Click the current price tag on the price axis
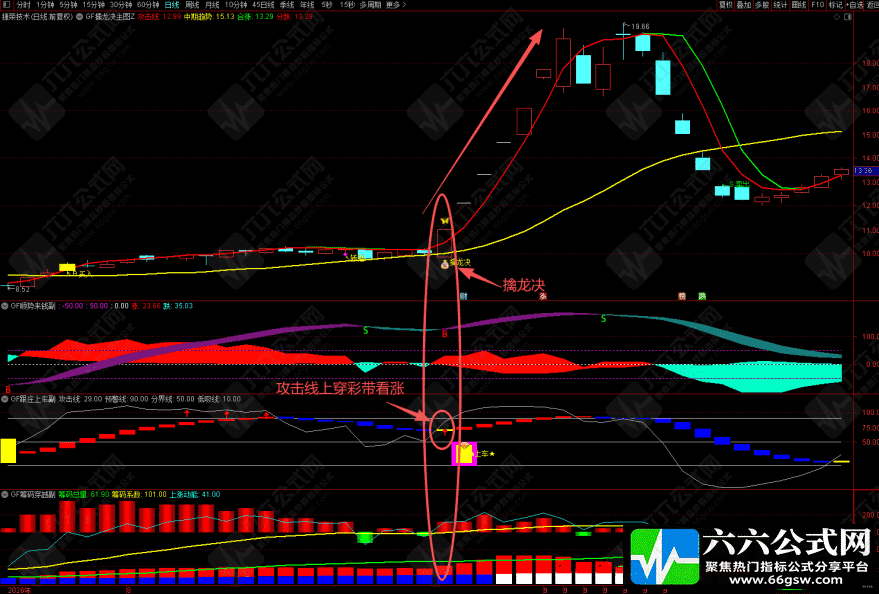The height and width of the screenshot is (594, 879). (x=866, y=170)
